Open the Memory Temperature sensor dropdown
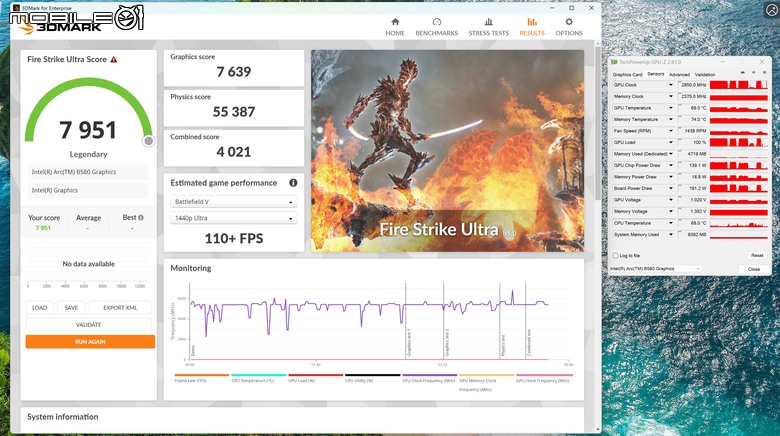Image resolution: width=780 pixels, height=436 pixels. (x=671, y=119)
